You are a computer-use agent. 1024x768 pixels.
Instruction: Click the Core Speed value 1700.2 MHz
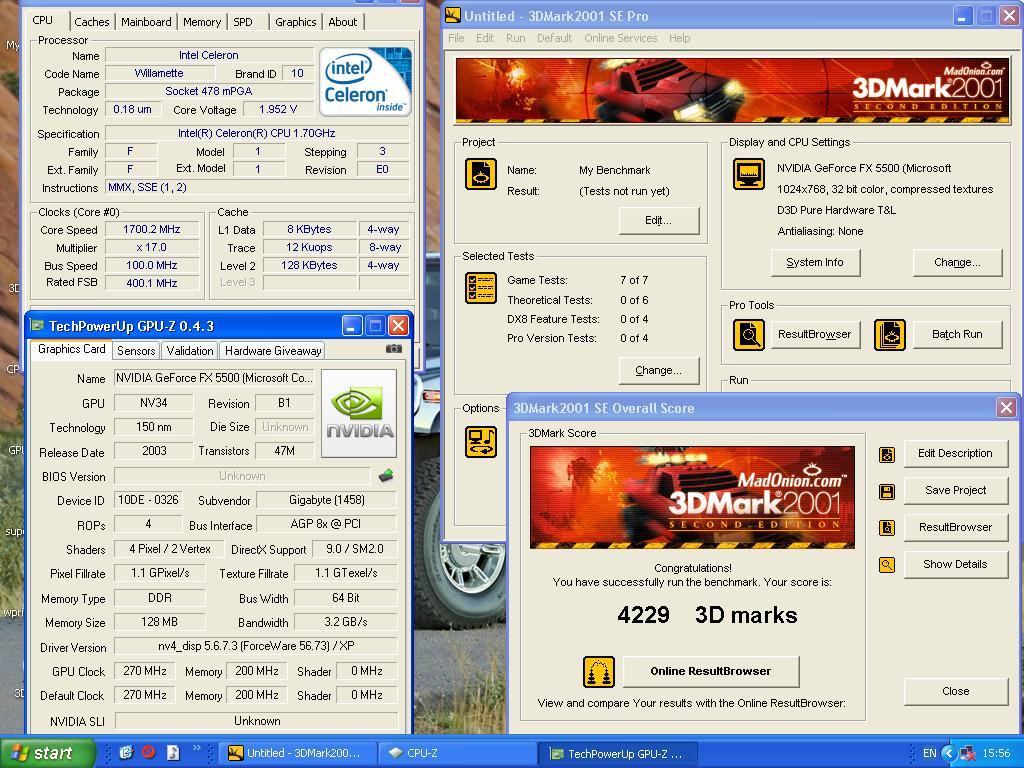pos(152,229)
